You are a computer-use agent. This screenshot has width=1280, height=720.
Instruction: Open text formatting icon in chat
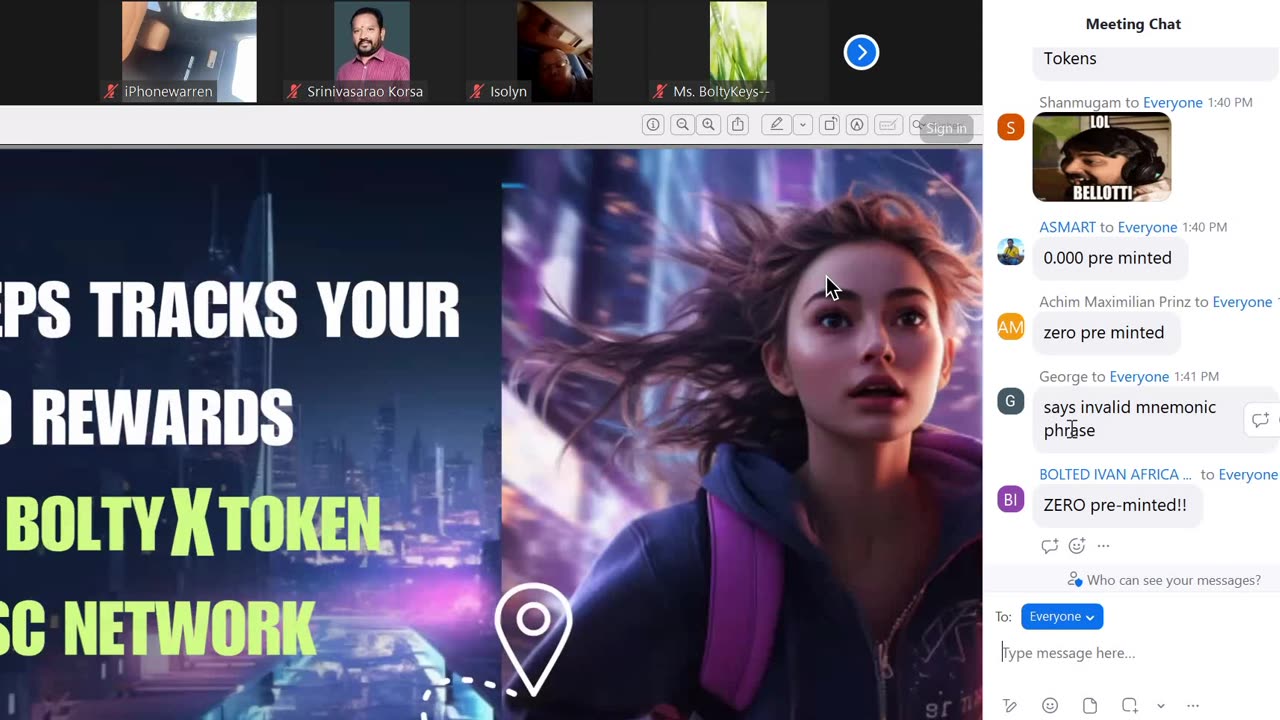1010,706
